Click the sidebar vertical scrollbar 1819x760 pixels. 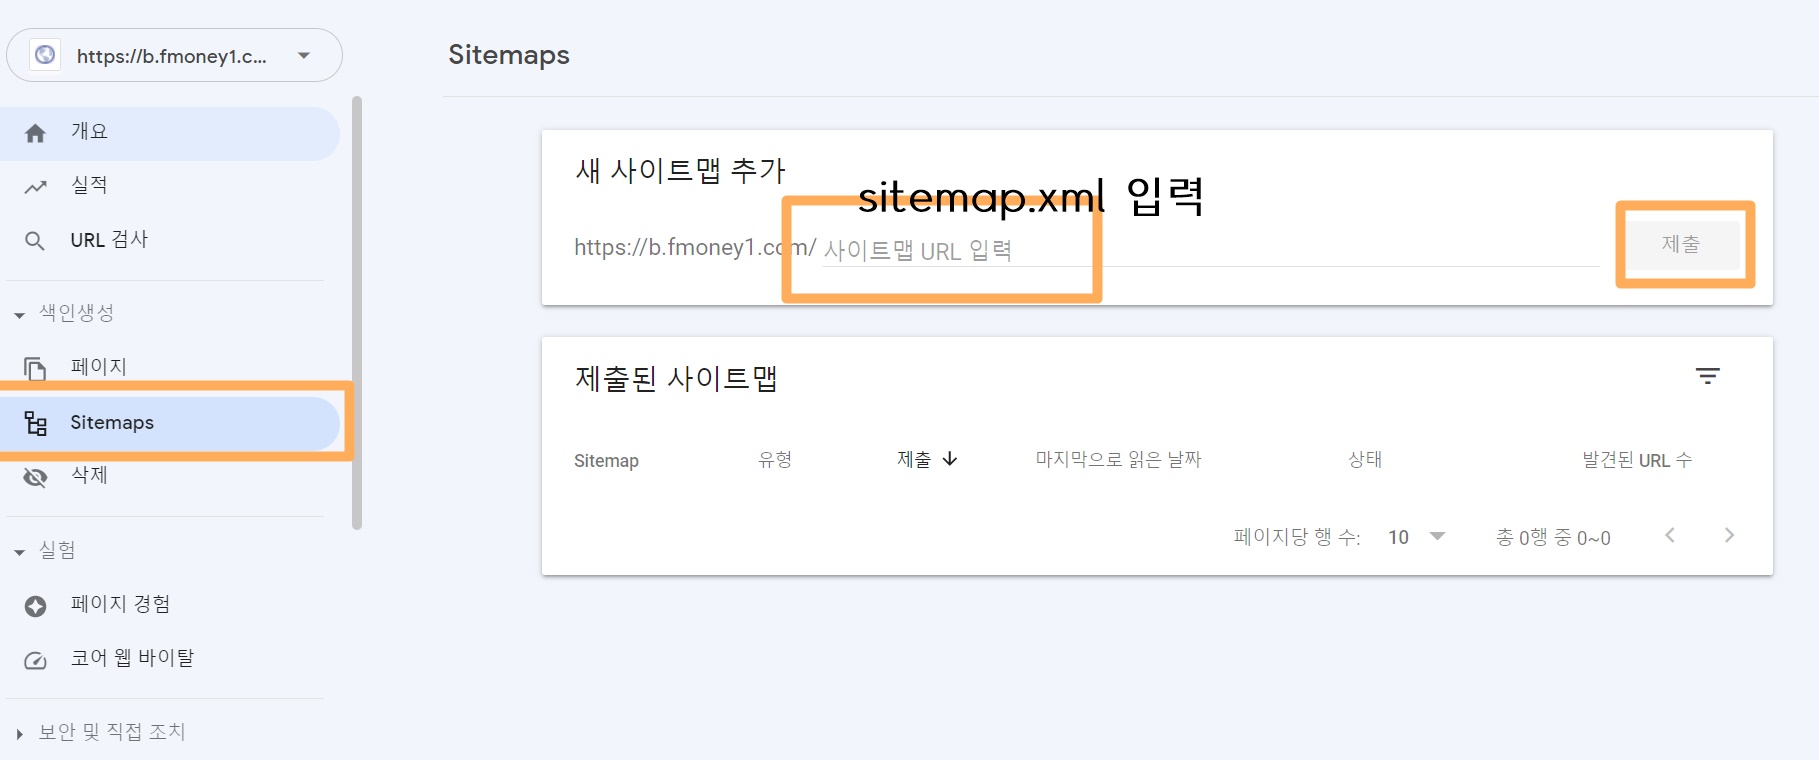(357, 313)
